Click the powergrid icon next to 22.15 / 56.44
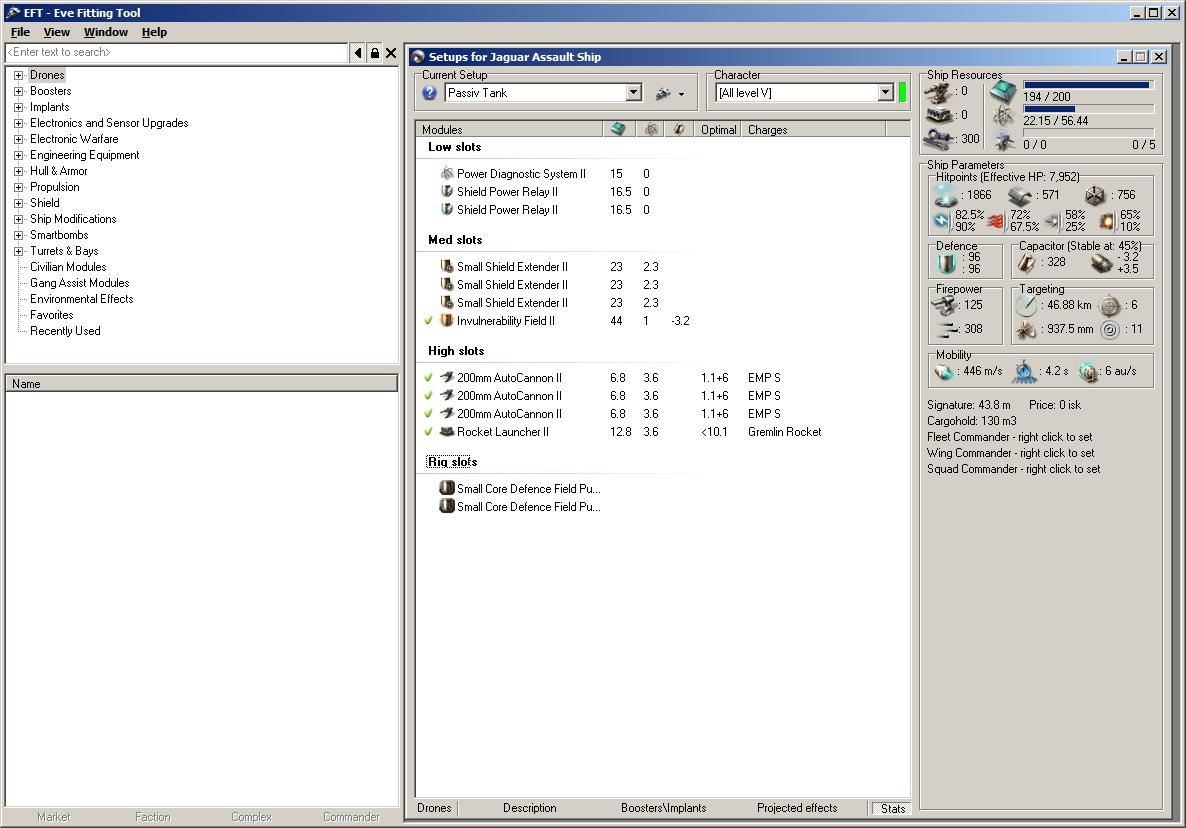1186x828 pixels. click(1004, 117)
